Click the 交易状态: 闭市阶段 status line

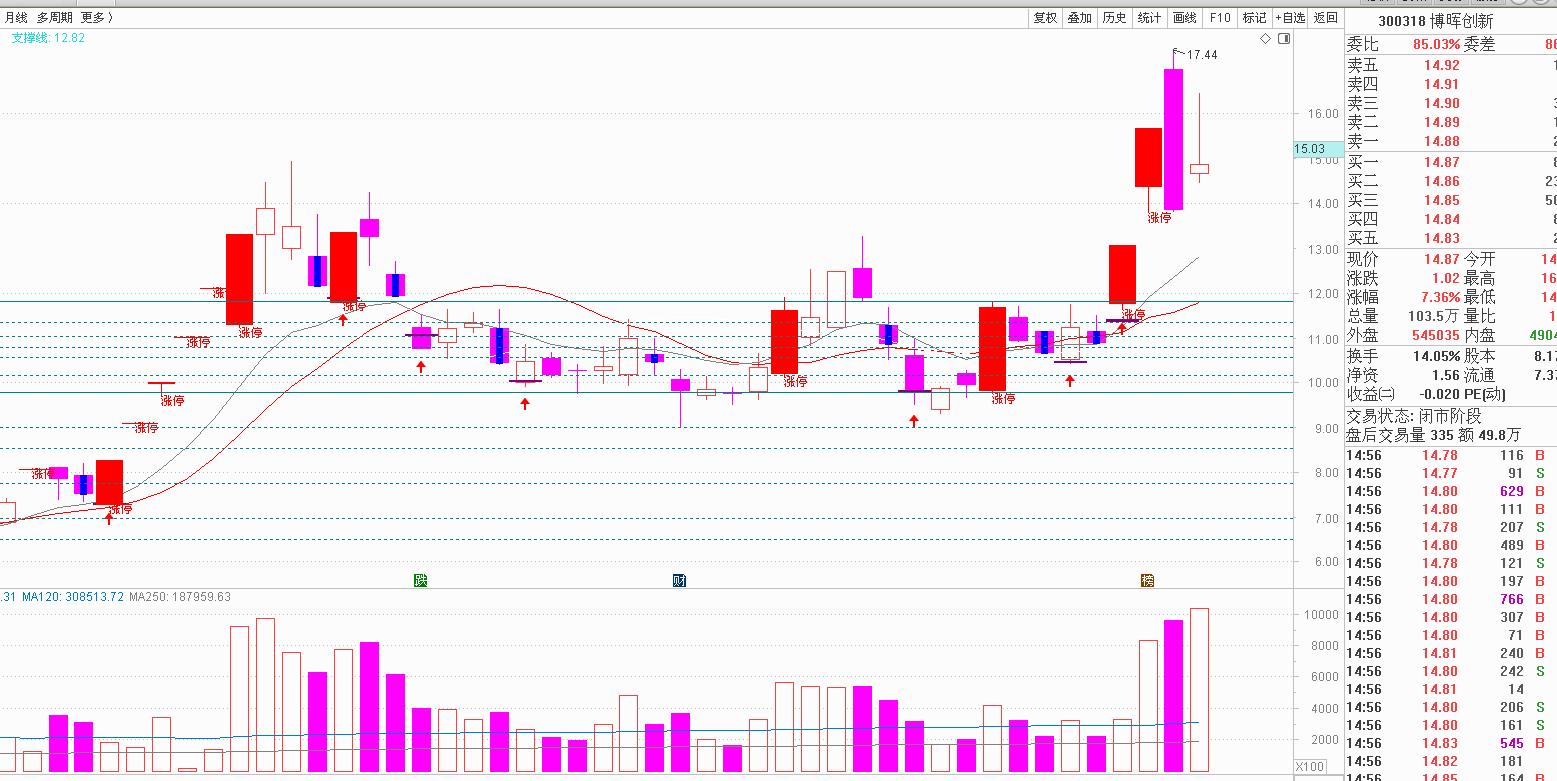[1414, 416]
